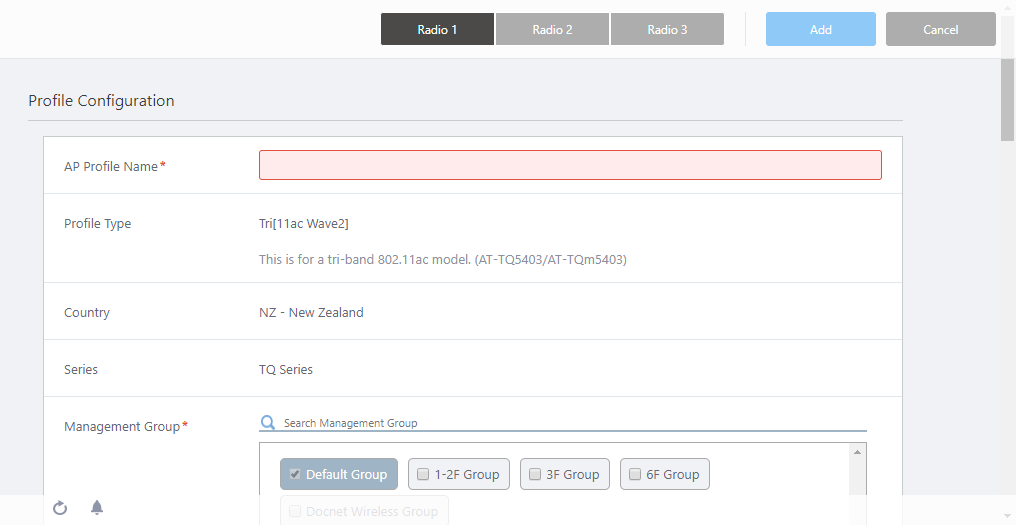
Task: Focus the AP Profile Name field
Action: coord(570,165)
